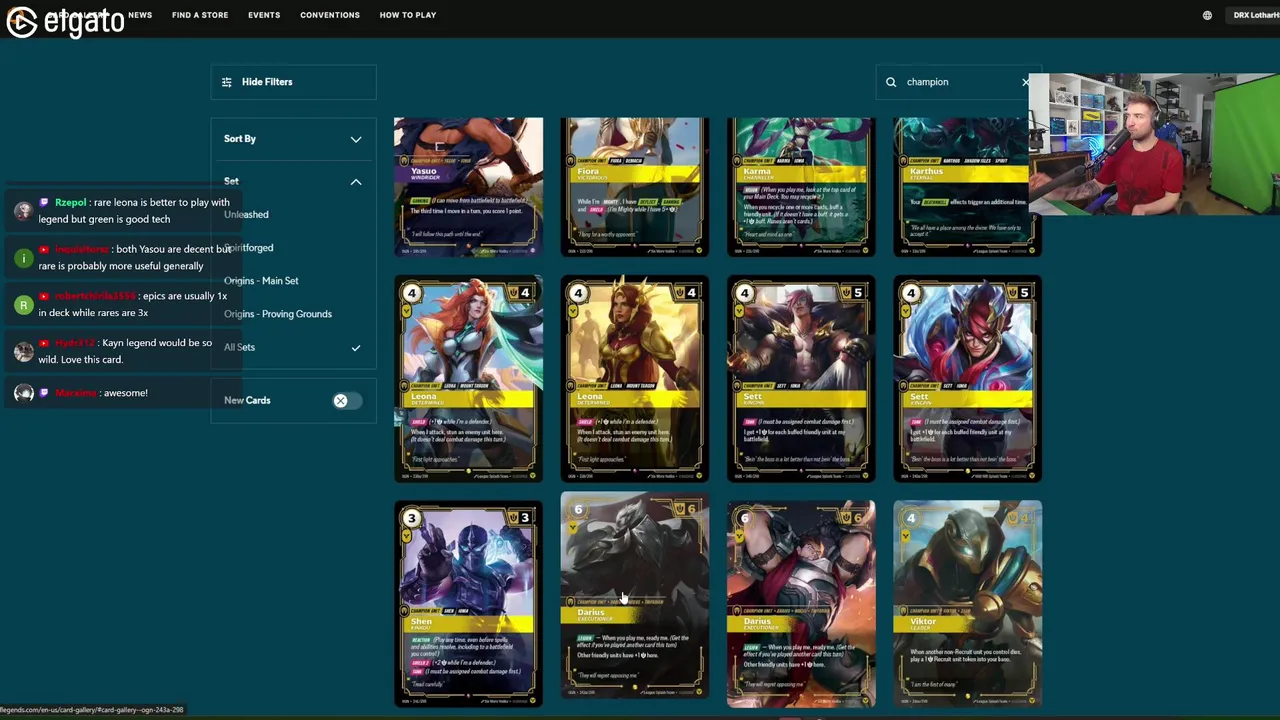Screen dimensions: 1280x720
Task: Clear the champion search text
Action: (1025, 82)
